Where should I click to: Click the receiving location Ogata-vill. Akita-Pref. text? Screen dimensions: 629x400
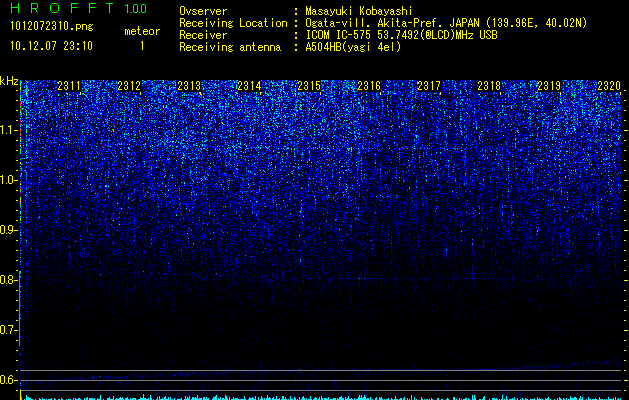(x=446, y=23)
